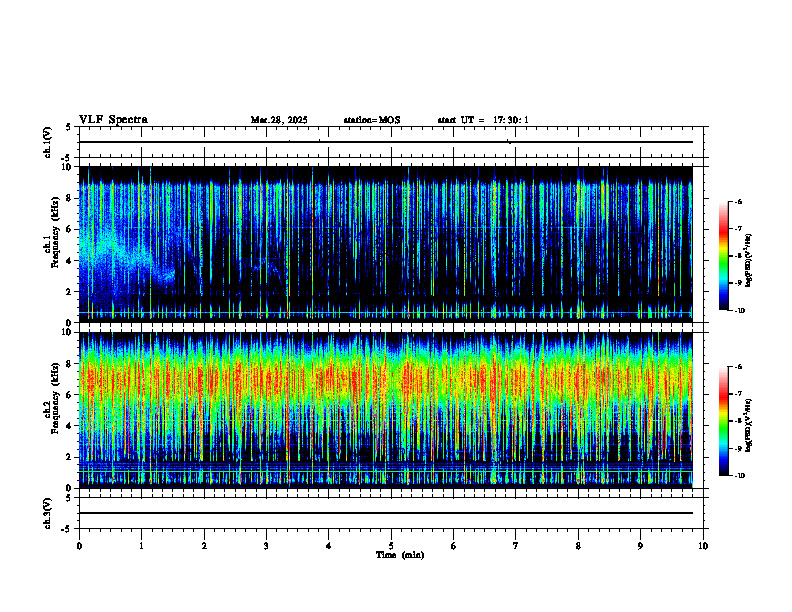Screen dimensions: 792x612
Task: Click the "8" kHz tick on ch.1 frequency axis
Action: click(70, 198)
